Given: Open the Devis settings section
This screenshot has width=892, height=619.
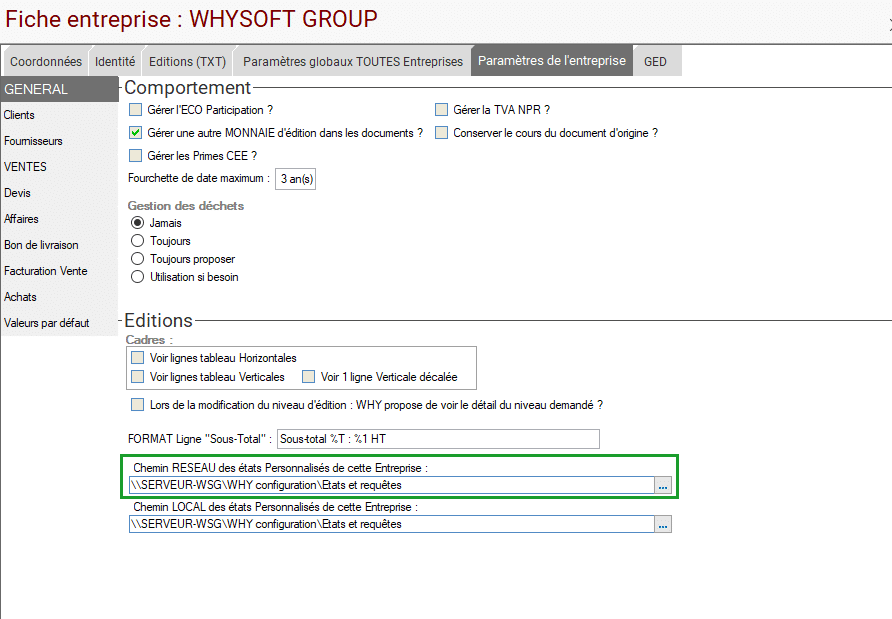Looking at the screenshot, I should click(59, 193).
